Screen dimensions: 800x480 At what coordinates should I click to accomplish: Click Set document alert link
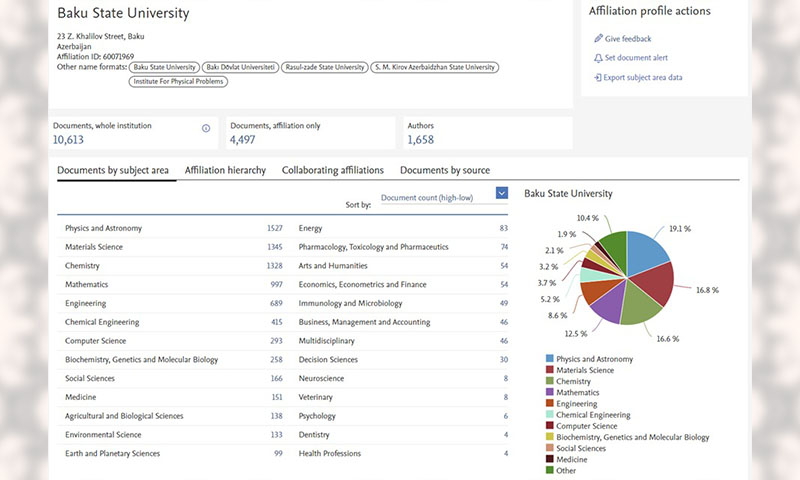pyautogui.click(x=636, y=58)
